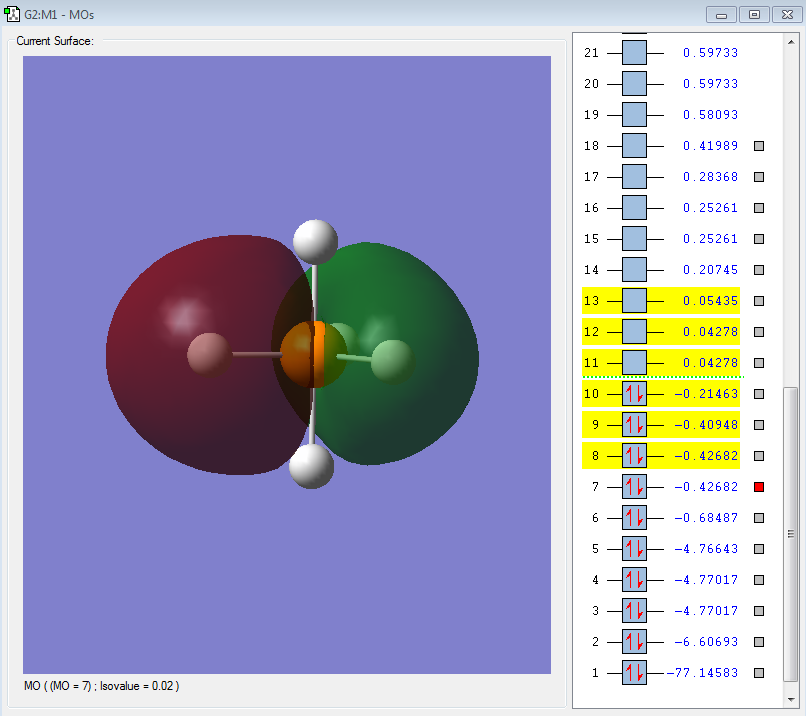Select the empty orbital box for MO 11
The width and height of the screenshot is (806, 716).
point(634,363)
